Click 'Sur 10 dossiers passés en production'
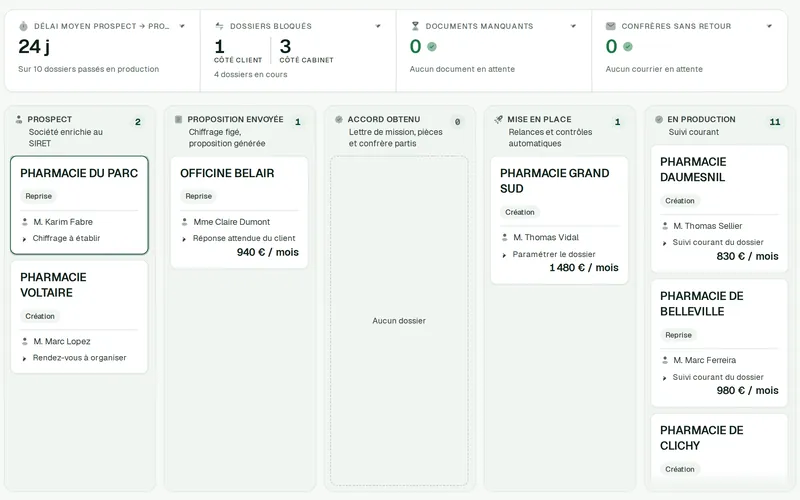The image size is (800, 500). pyautogui.click(x=89, y=69)
